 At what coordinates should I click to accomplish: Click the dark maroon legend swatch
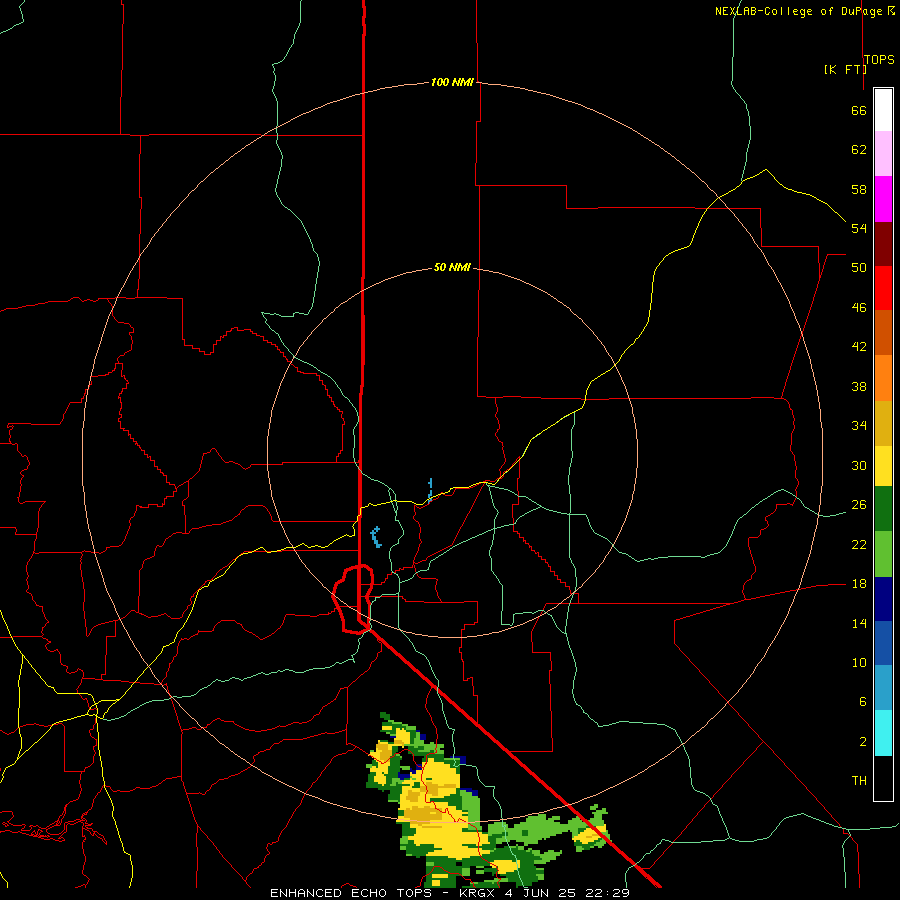(x=883, y=244)
